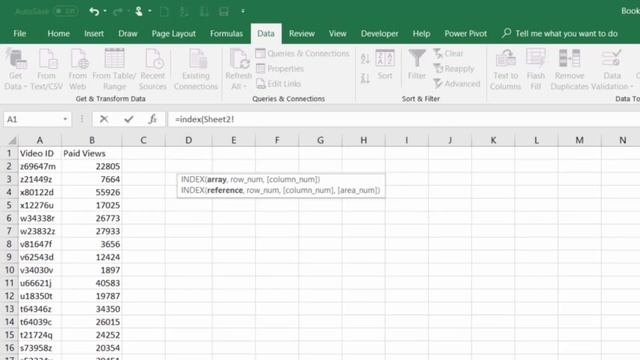The image size is (640, 360).
Task: Open Data Validation
Action: [611, 69]
